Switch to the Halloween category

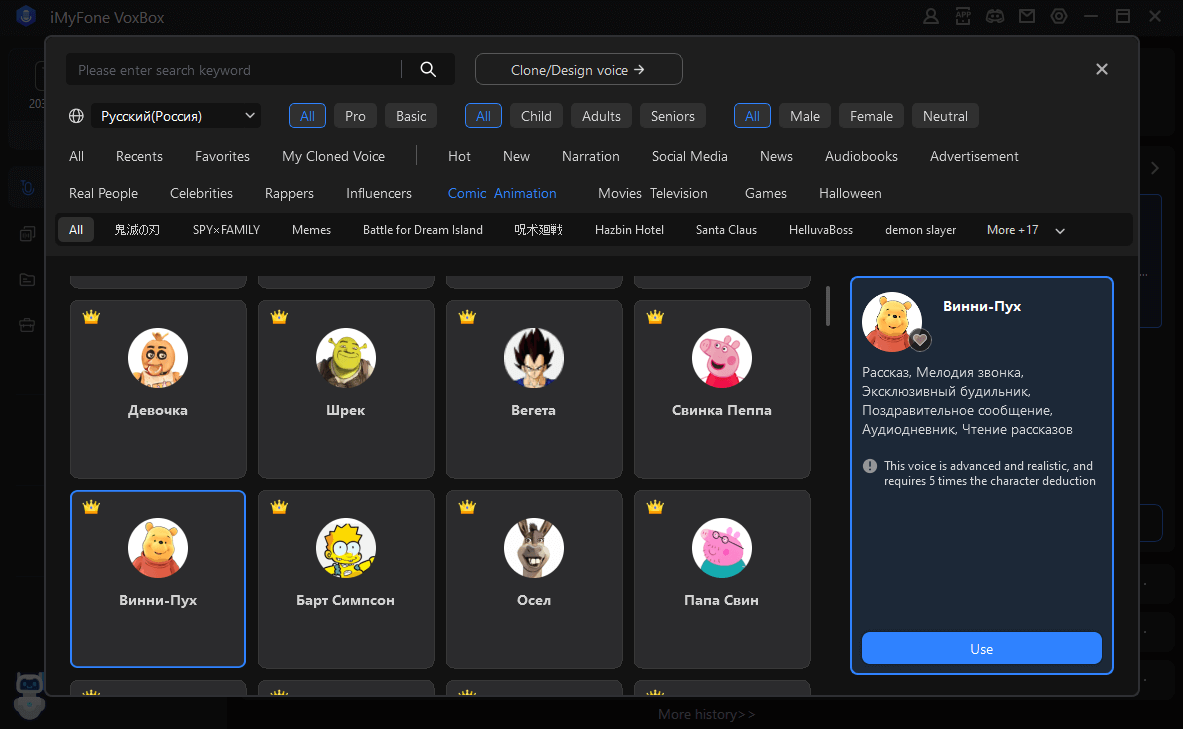[x=850, y=193]
